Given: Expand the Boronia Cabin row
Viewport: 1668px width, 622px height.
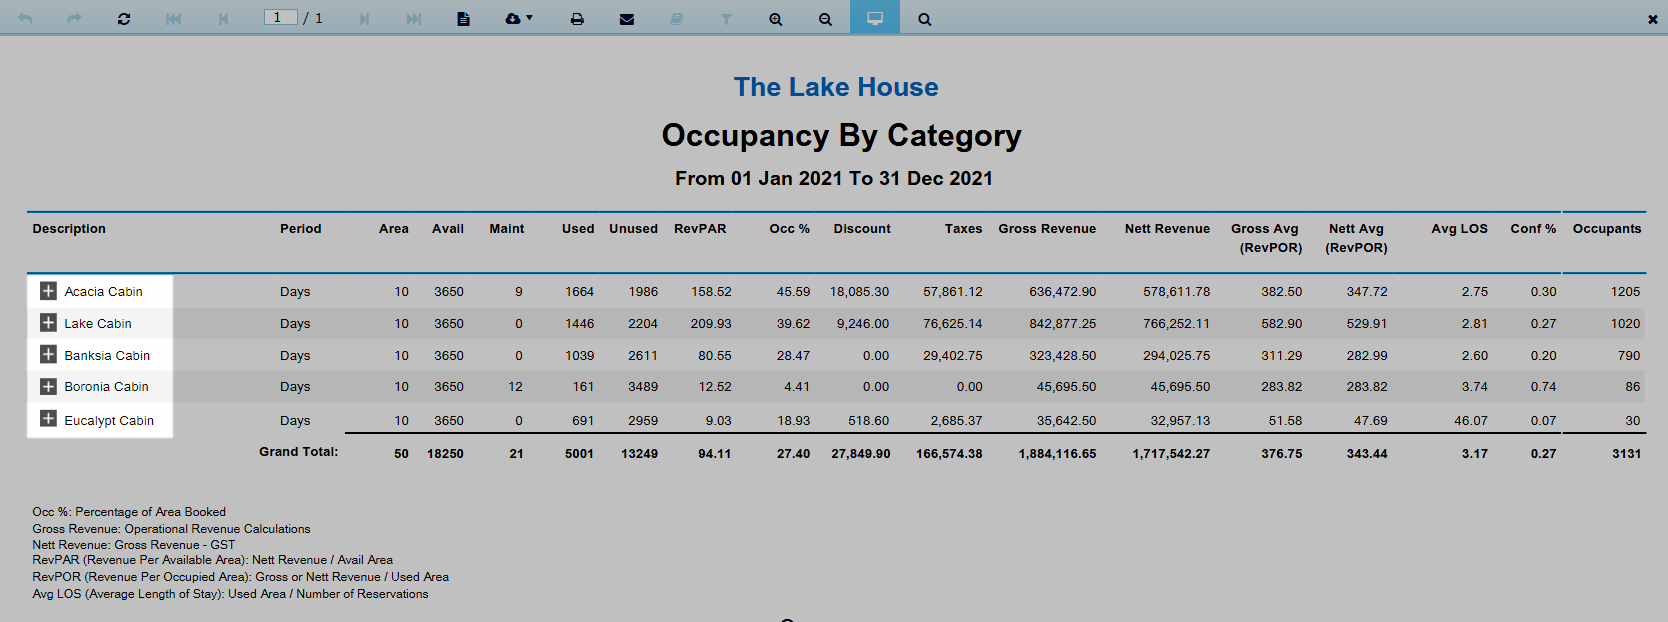Looking at the screenshot, I should (48, 386).
